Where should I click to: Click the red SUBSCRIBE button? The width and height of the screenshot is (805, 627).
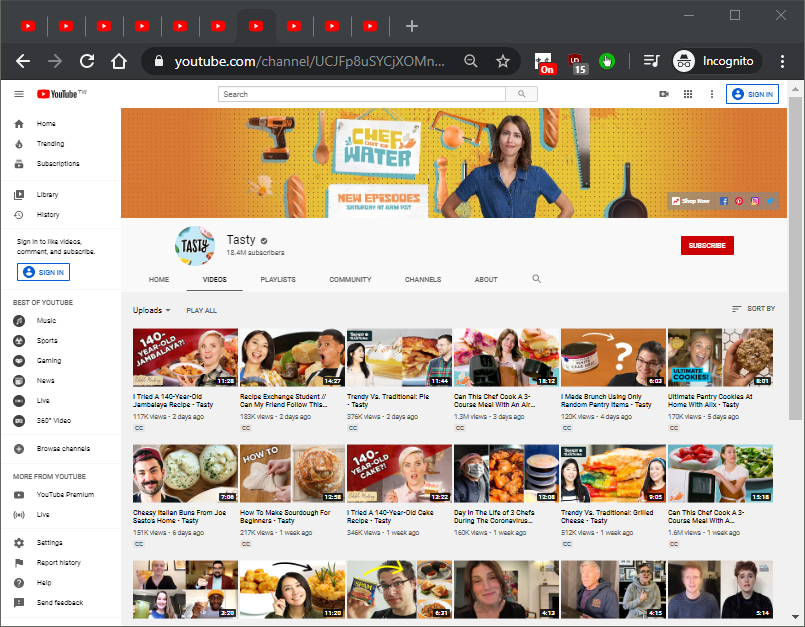click(707, 245)
